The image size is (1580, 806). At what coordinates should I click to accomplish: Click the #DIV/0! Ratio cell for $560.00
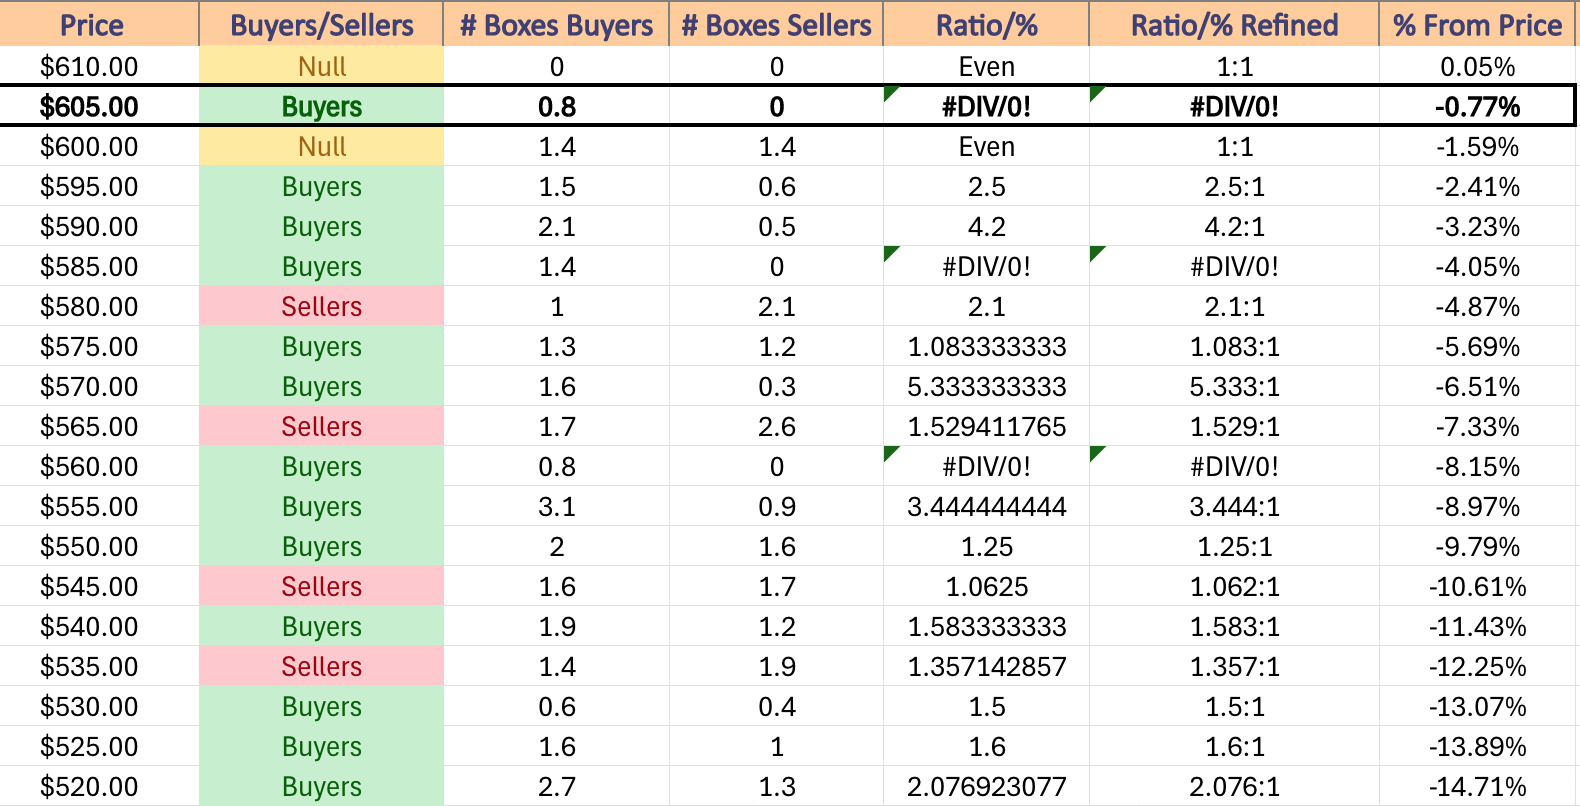coord(986,466)
